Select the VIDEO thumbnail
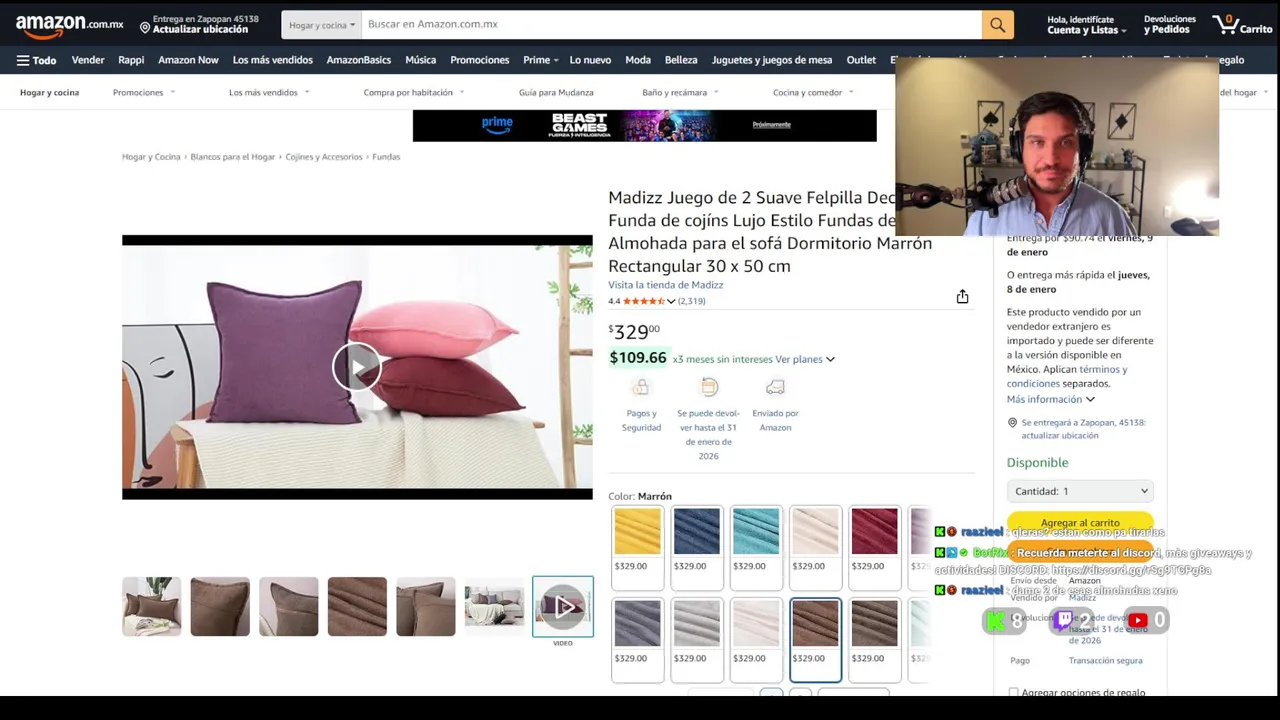 (x=563, y=606)
